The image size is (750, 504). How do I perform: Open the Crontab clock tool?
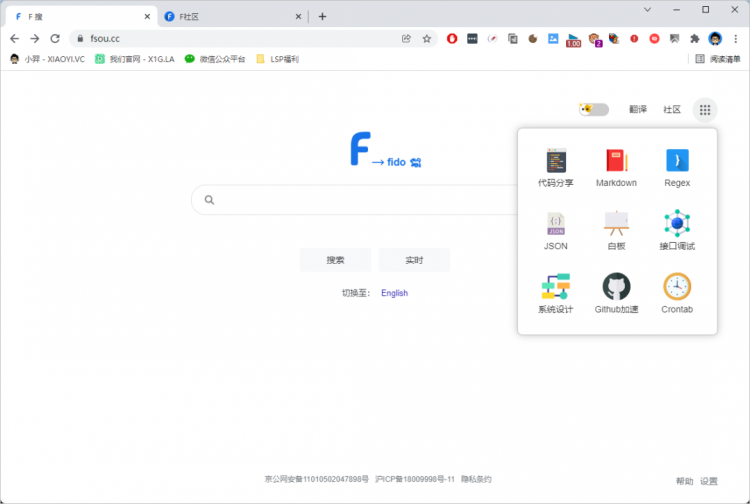click(x=677, y=294)
